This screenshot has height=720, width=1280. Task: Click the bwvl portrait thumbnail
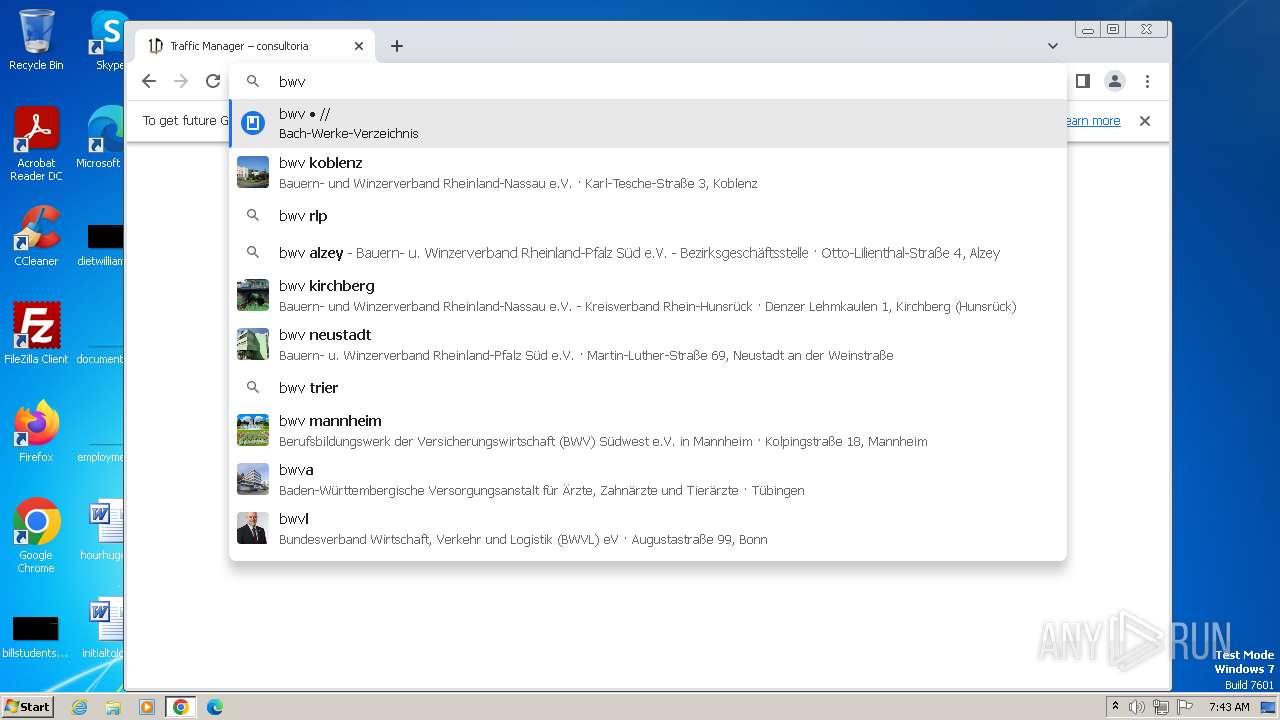253,528
